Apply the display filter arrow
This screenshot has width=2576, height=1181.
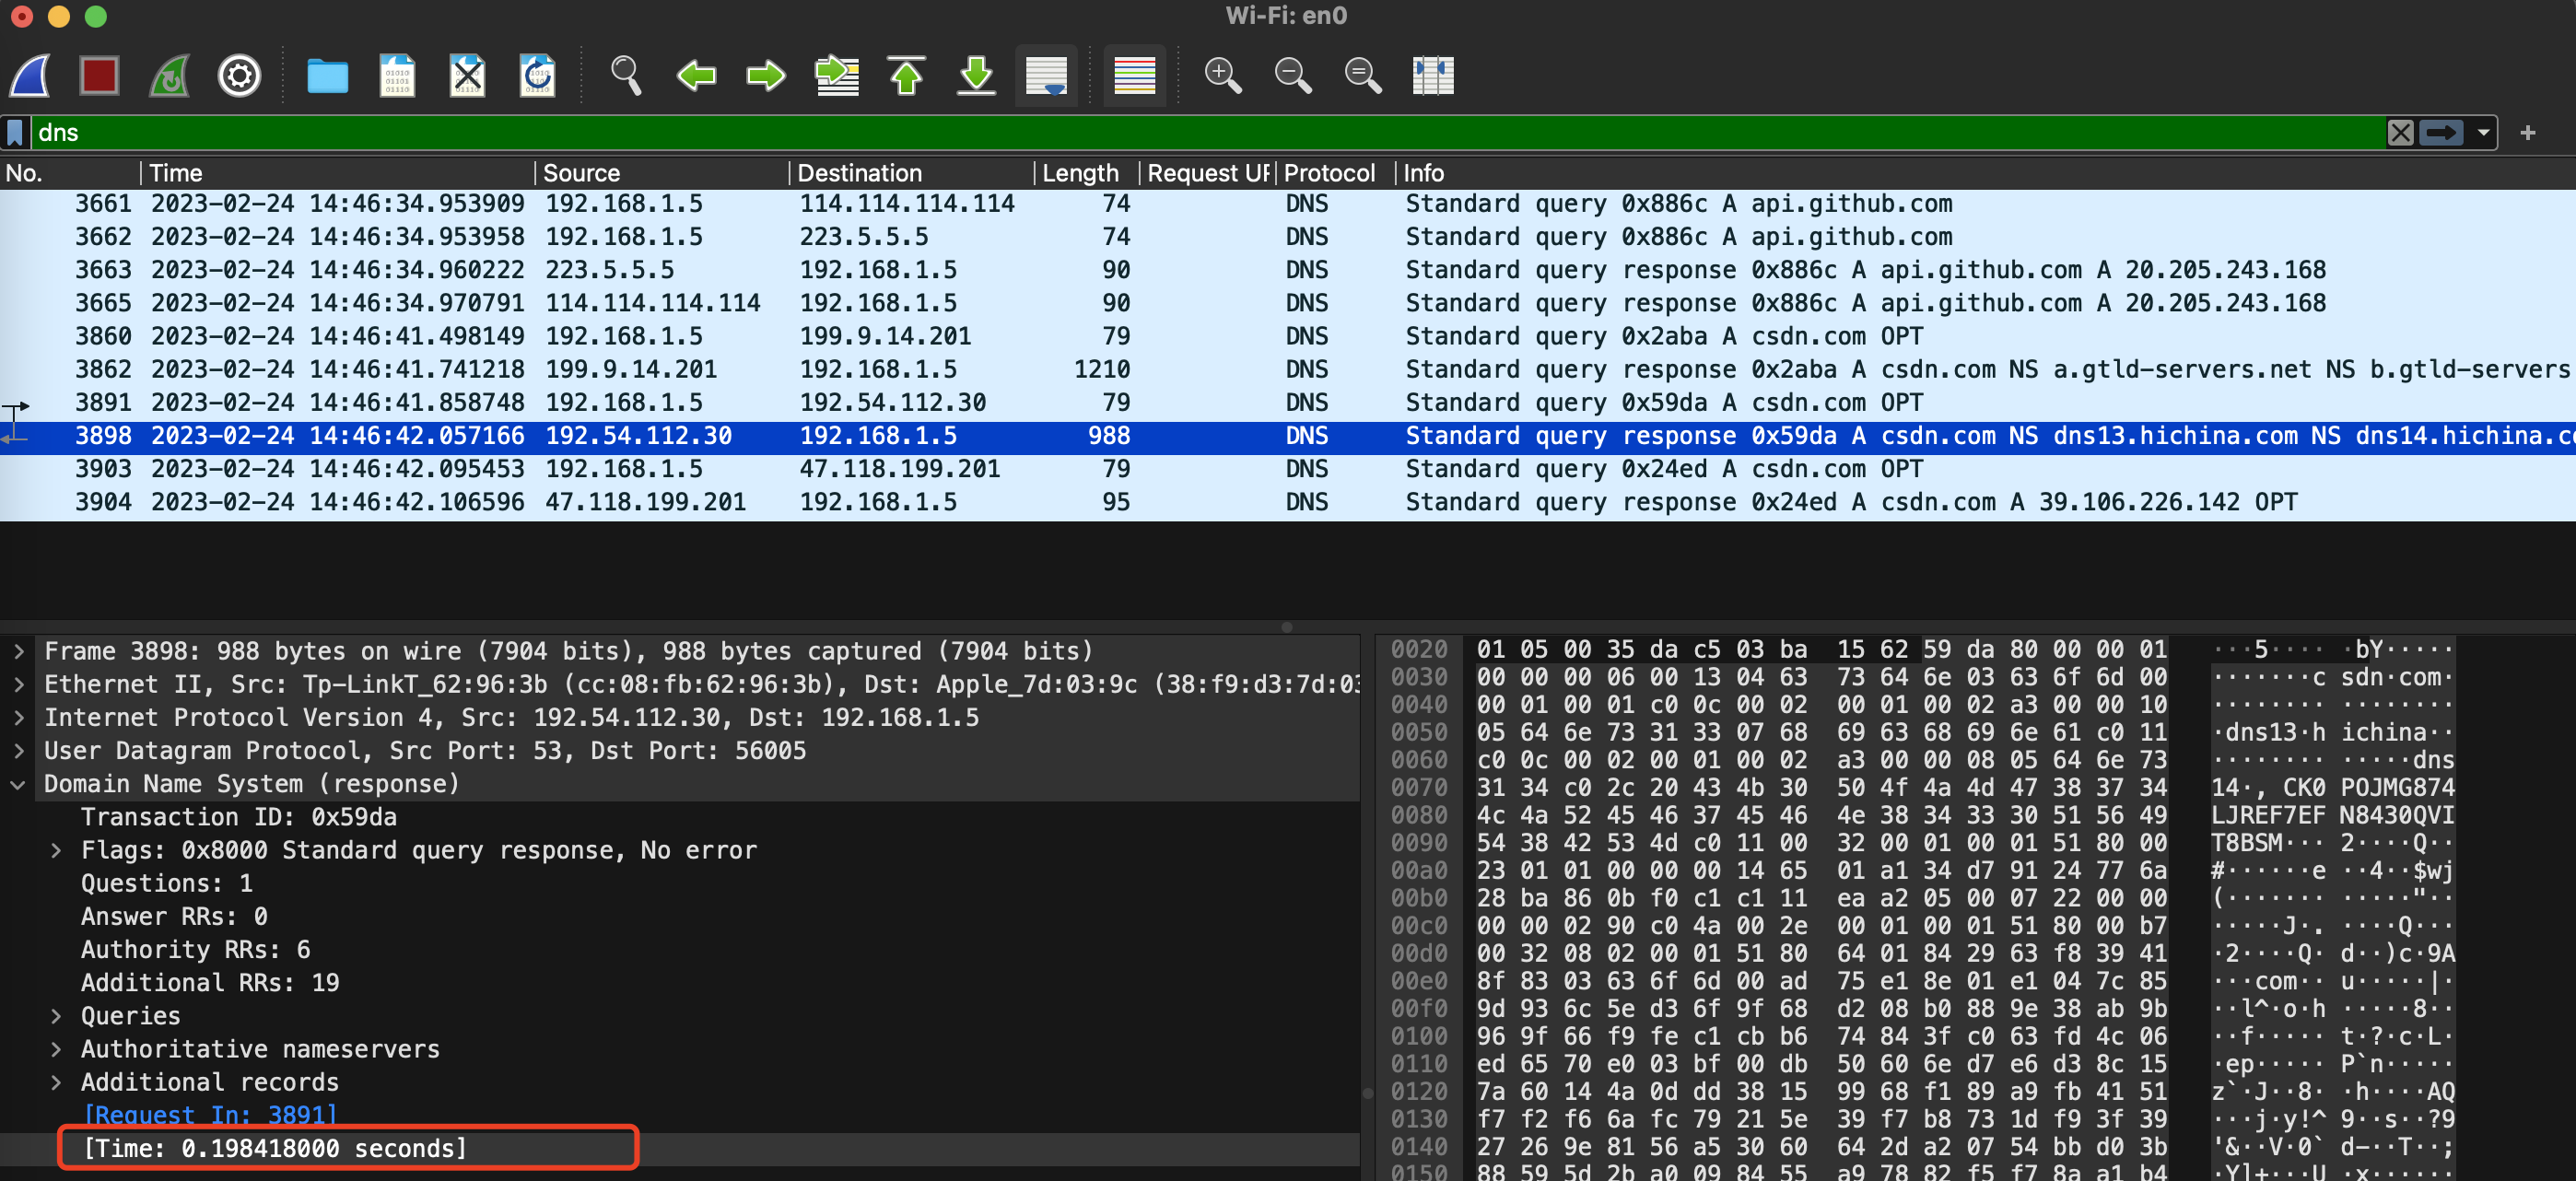[2441, 132]
